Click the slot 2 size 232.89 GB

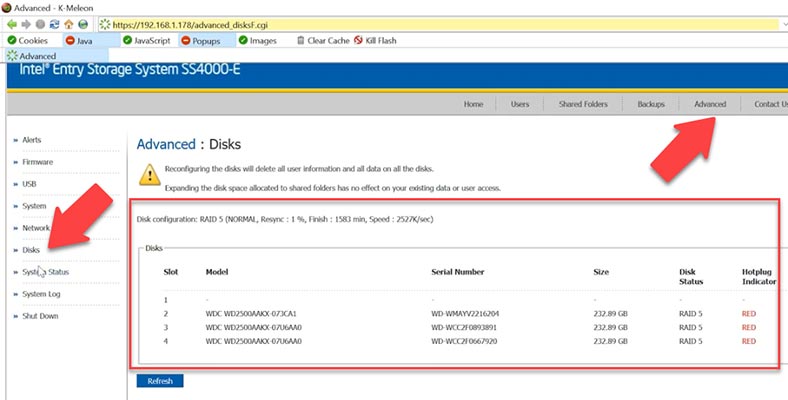[x=610, y=314]
